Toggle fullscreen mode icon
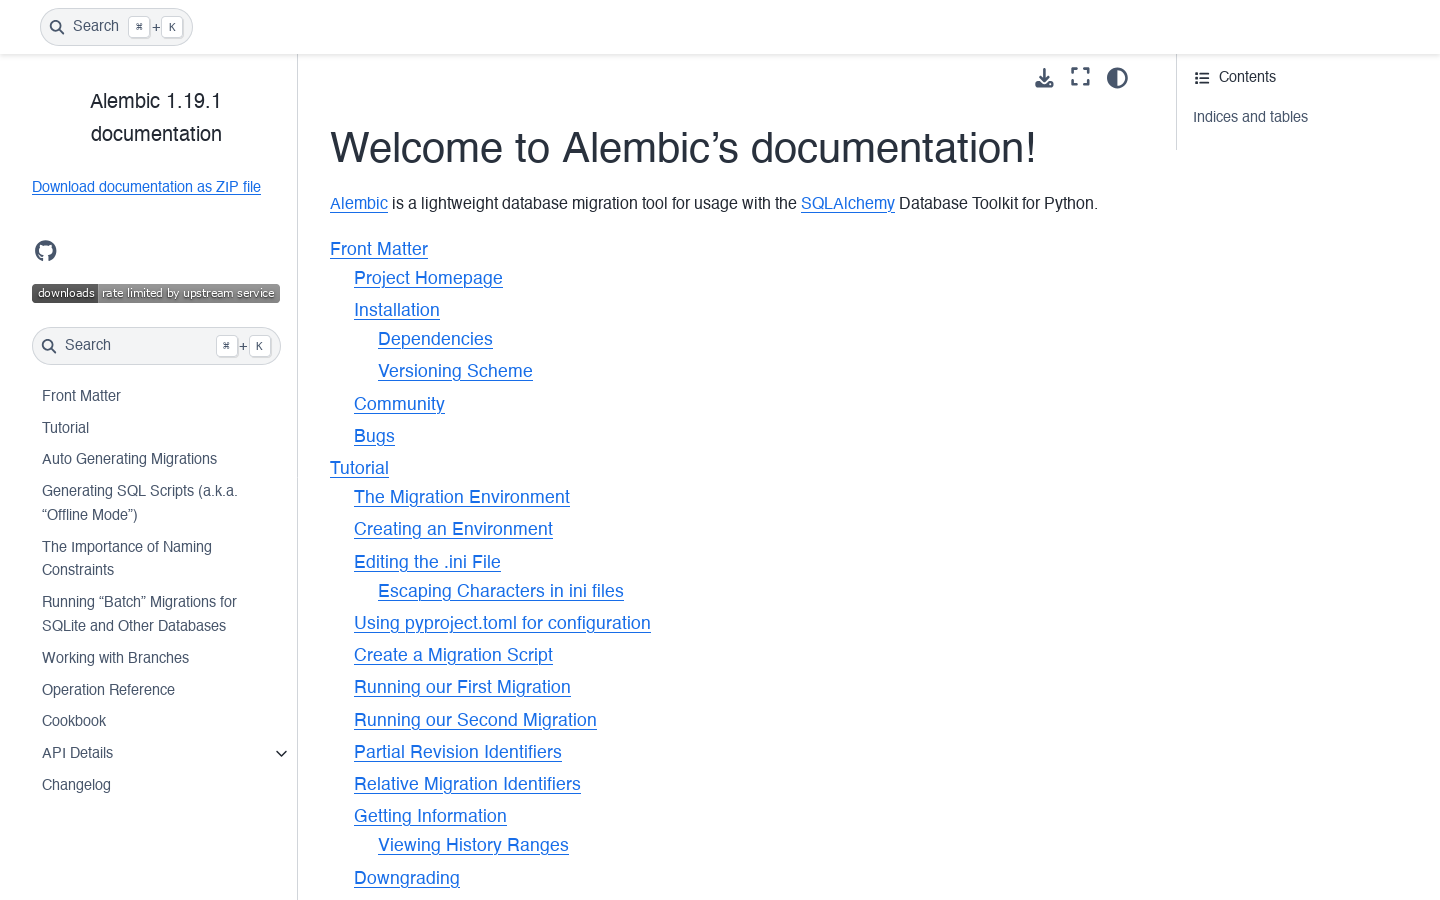This screenshot has height=900, width=1440. (1080, 77)
